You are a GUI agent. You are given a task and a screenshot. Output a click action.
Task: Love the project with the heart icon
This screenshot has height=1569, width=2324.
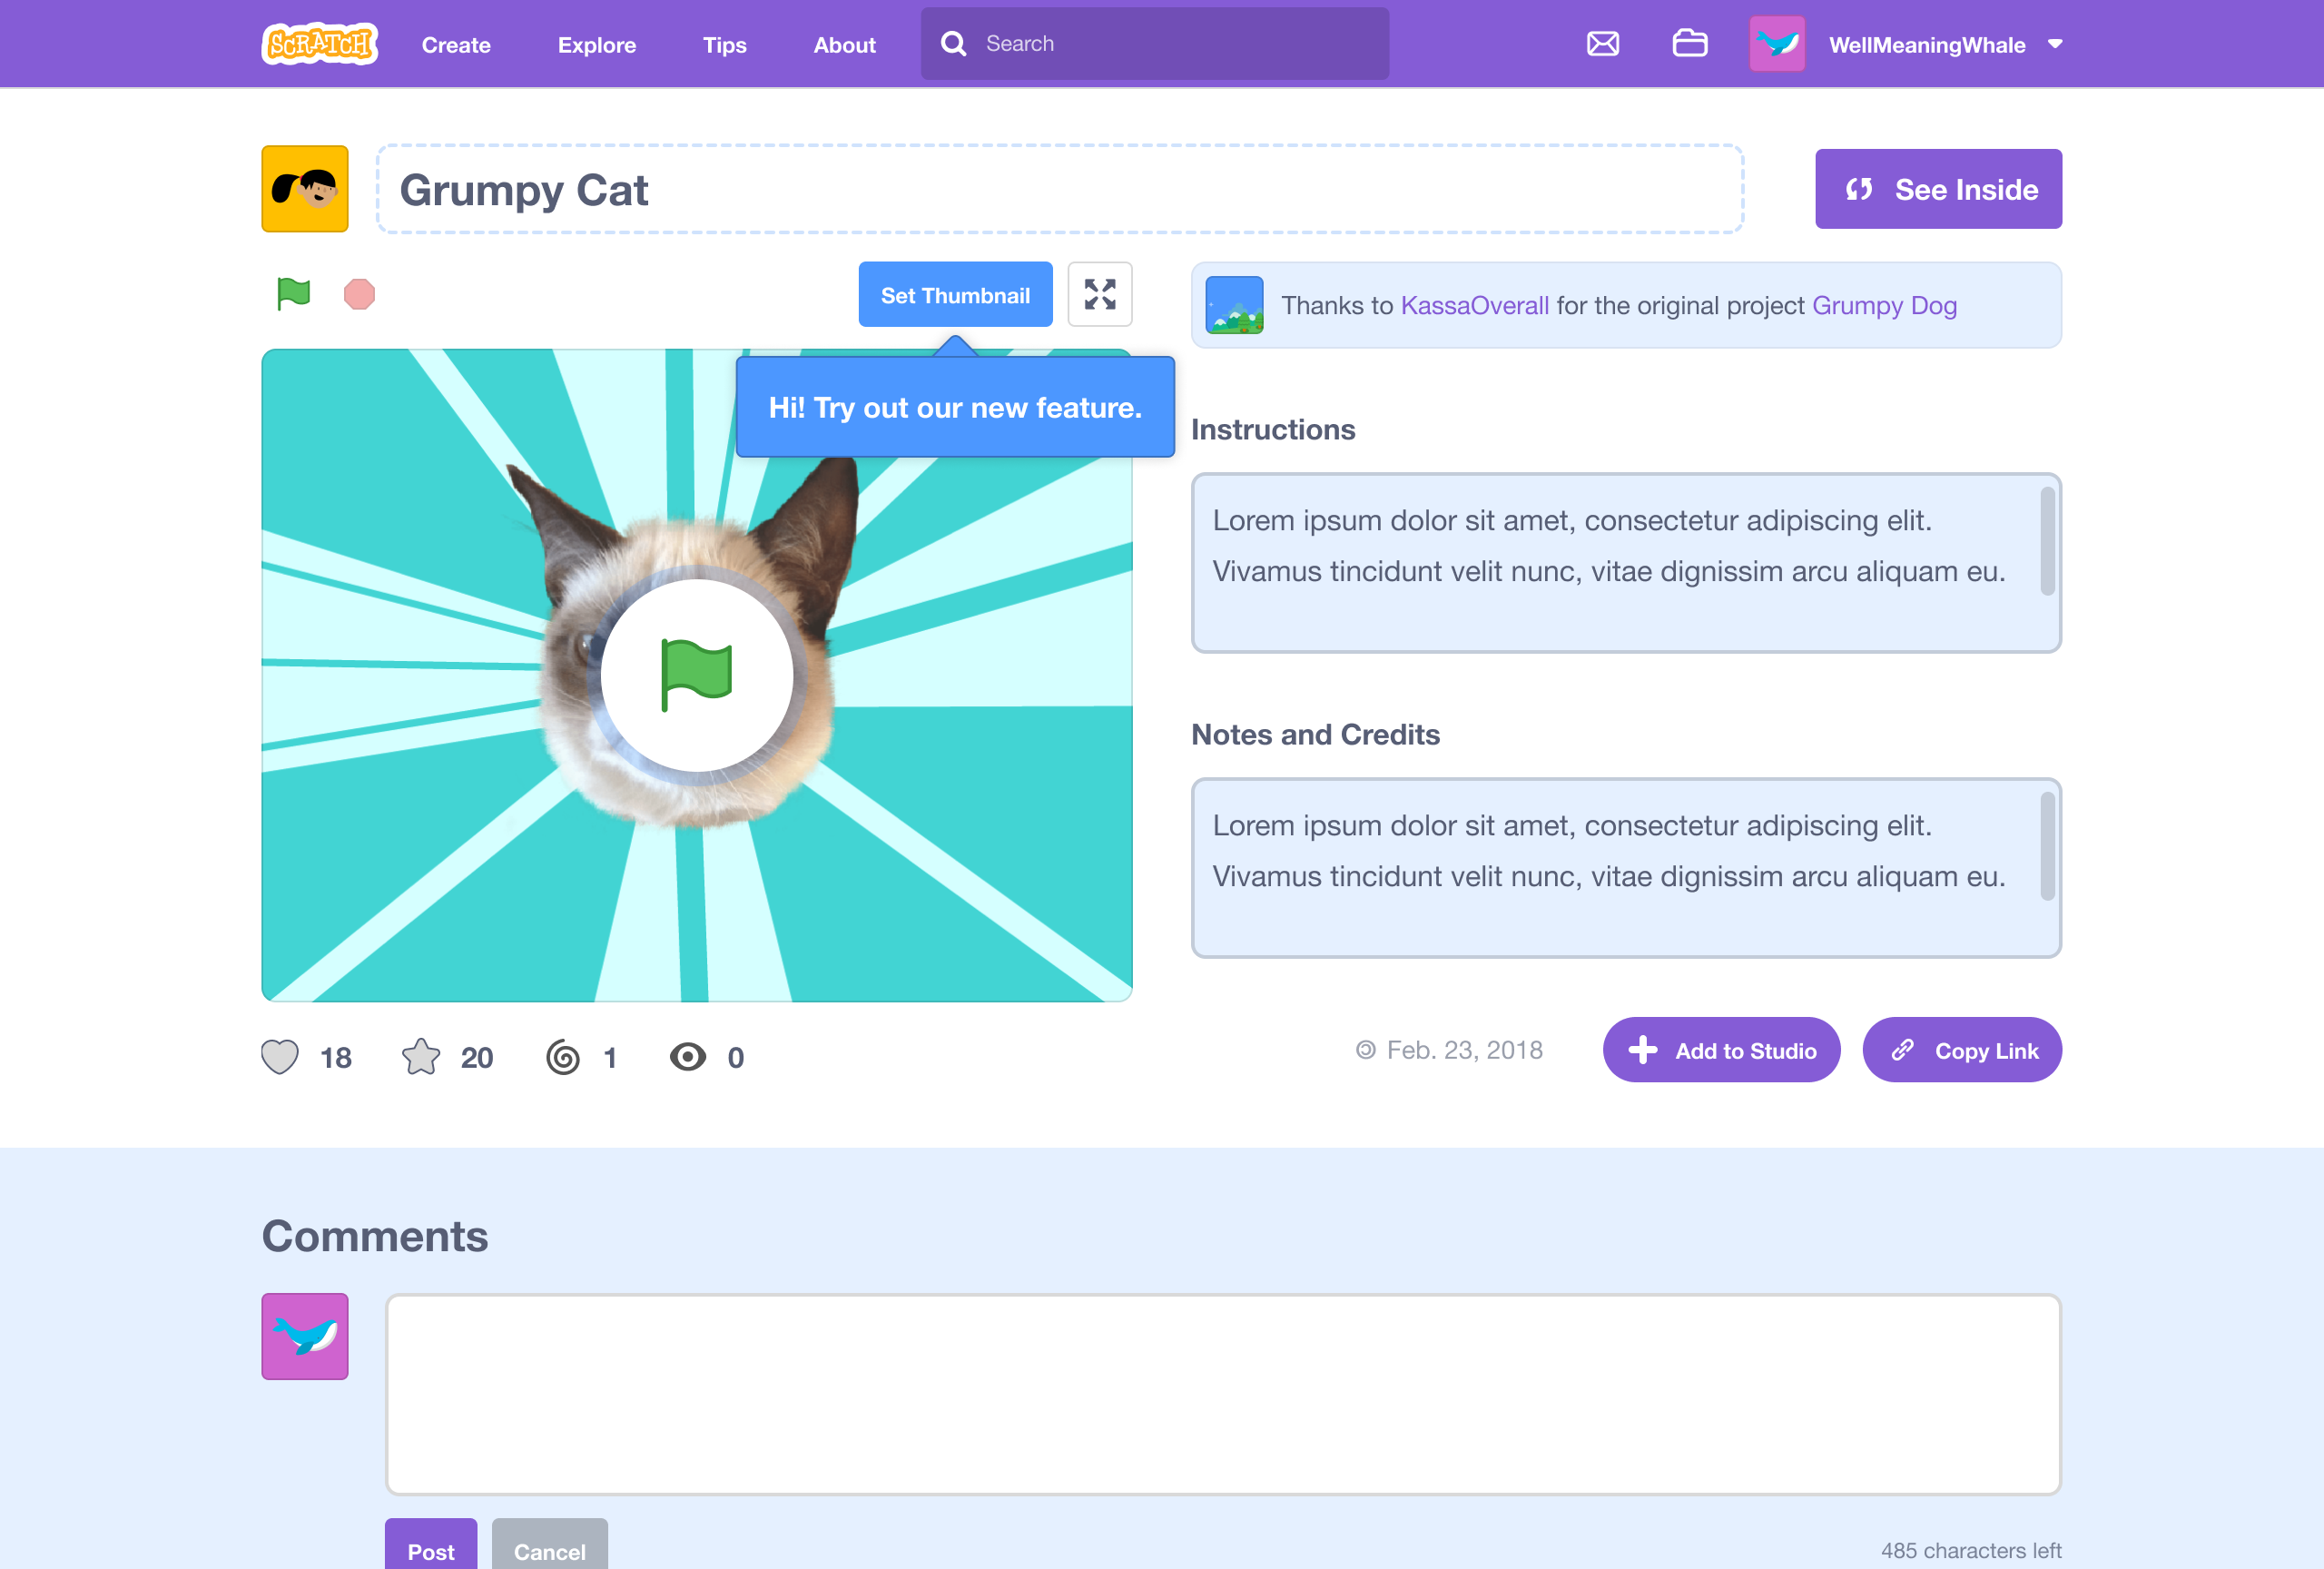[x=280, y=1057]
